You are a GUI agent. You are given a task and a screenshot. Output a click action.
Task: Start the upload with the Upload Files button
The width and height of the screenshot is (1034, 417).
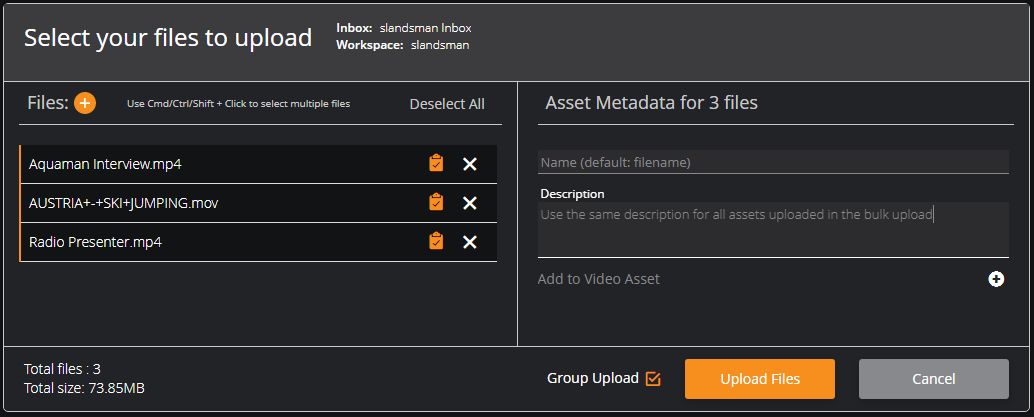[x=760, y=379]
